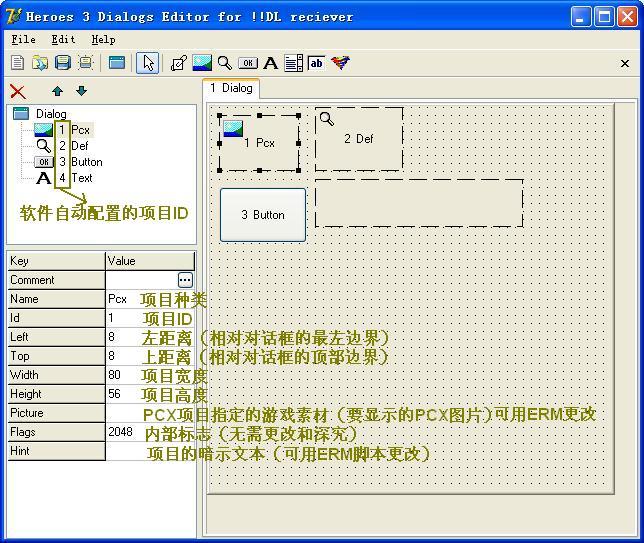Click the empty dashed text box on canvas
Screen dimensions: 644x543
click(x=419, y=203)
